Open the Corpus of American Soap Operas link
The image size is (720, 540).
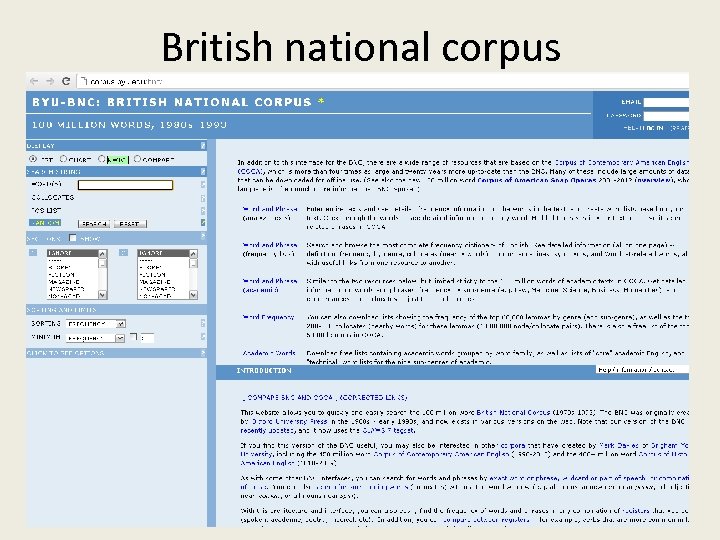(x=536, y=180)
